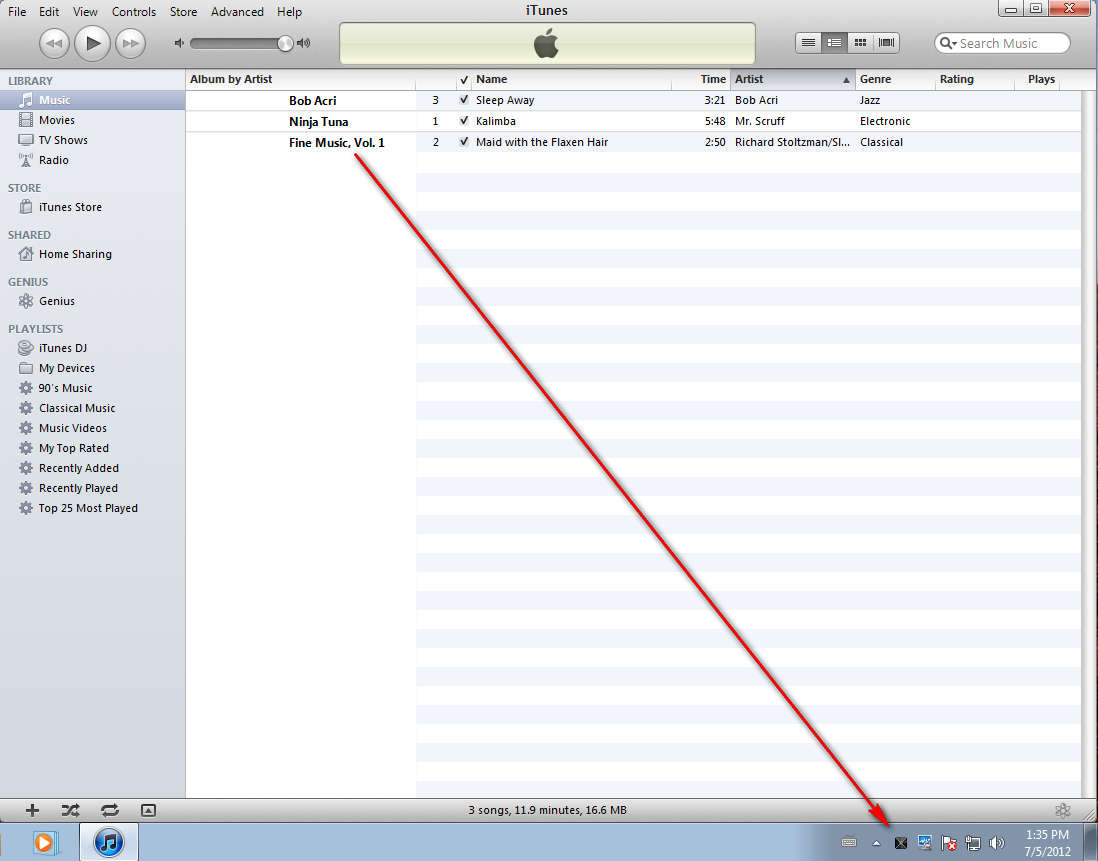Create a new playlist with the plus button
The image size is (1098, 861).
(x=32, y=811)
